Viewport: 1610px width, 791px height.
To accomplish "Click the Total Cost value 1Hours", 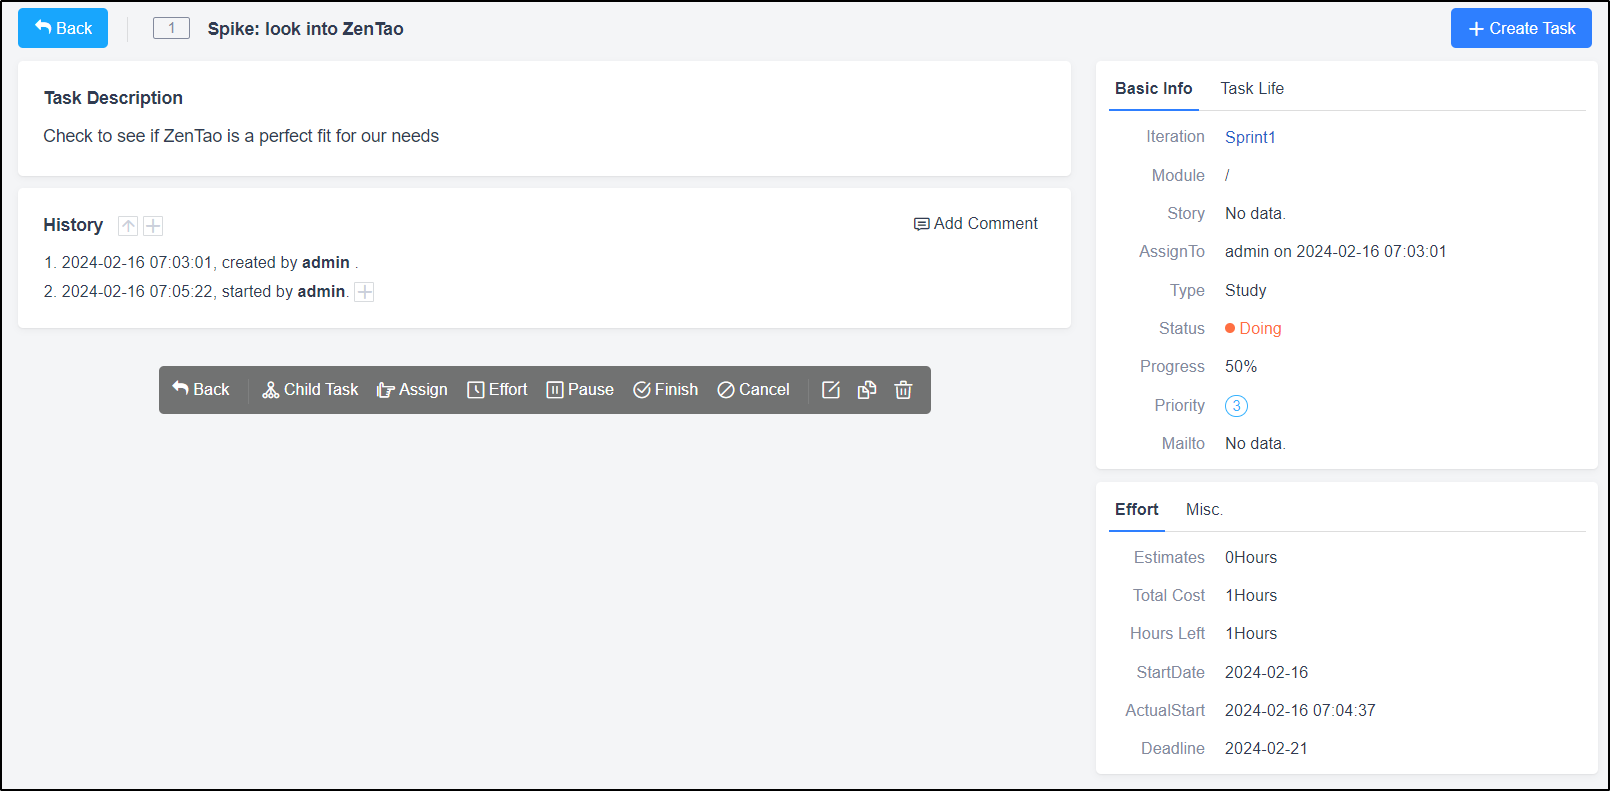I will pos(1251,595).
